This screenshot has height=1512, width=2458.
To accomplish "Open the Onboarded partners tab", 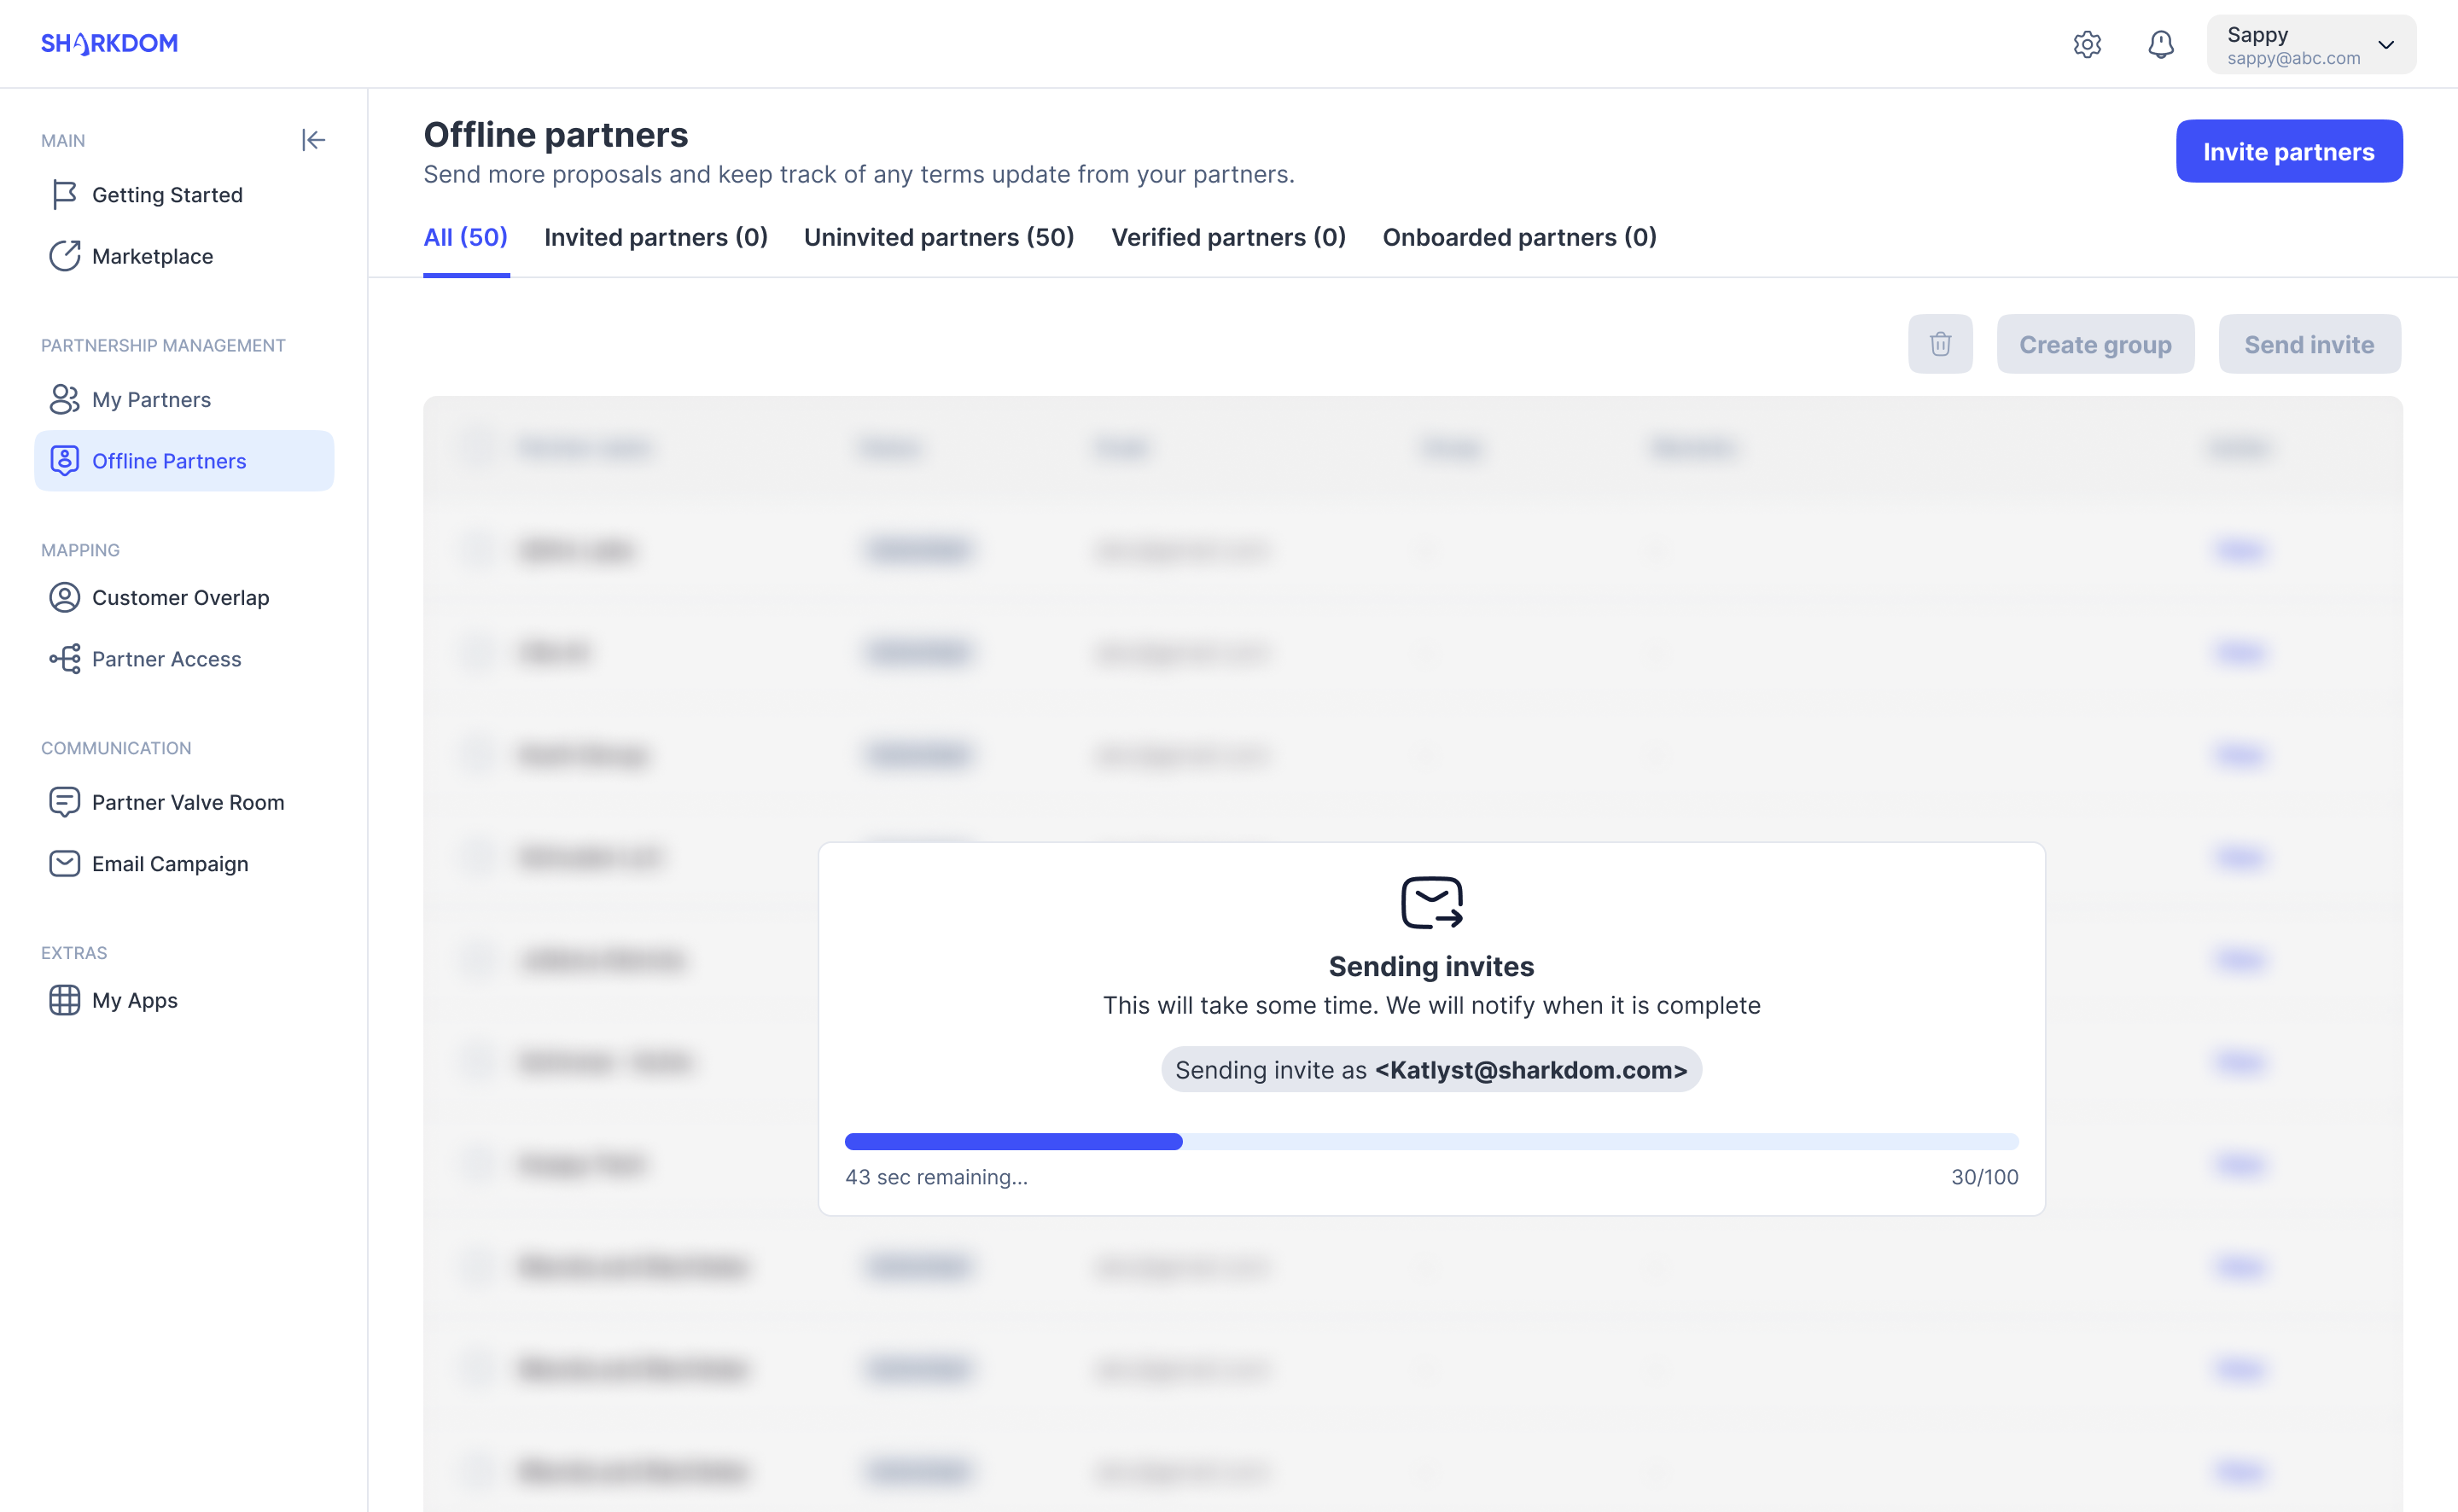I will pos(1519,237).
